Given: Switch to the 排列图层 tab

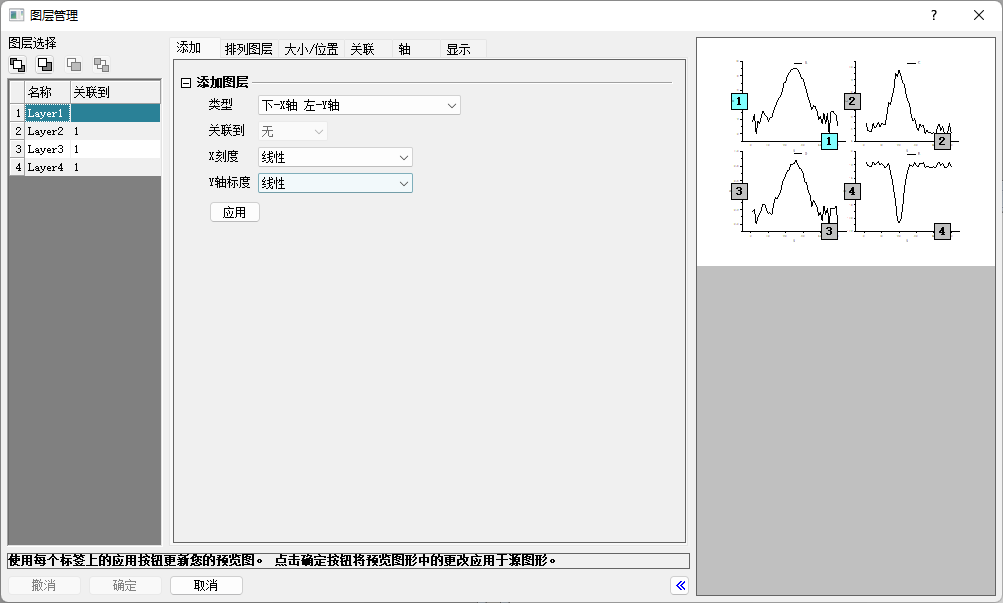Looking at the screenshot, I should click(x=248, y=49).
